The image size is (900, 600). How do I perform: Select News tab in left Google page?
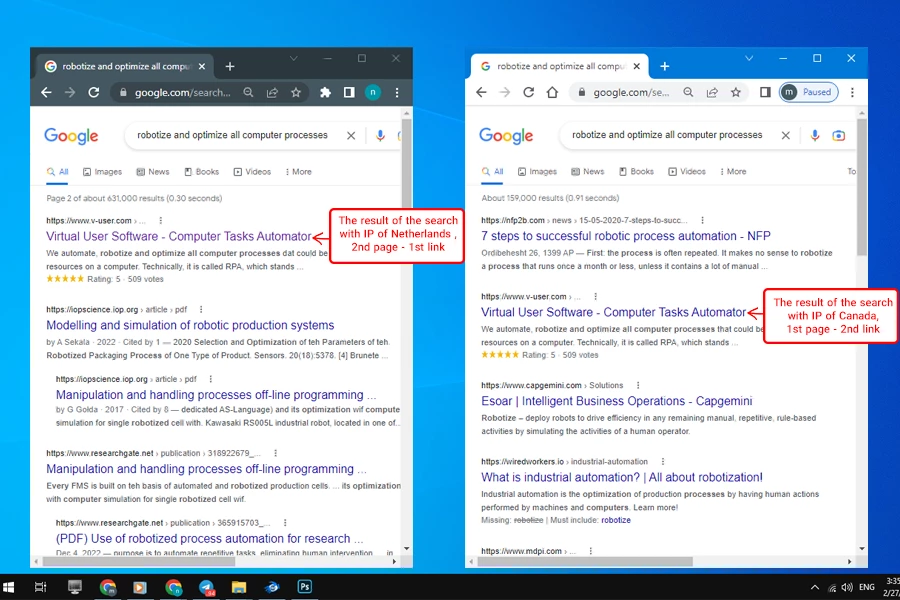[153, 172]
